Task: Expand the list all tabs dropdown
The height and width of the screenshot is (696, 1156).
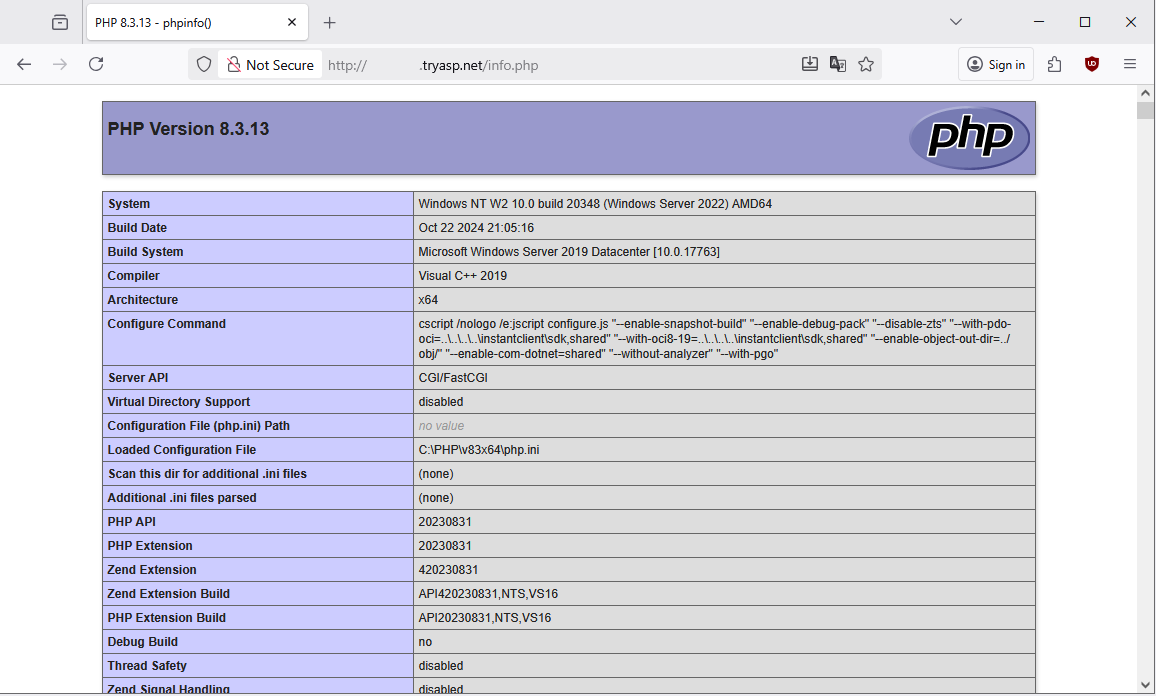Action: pos(956,22)
